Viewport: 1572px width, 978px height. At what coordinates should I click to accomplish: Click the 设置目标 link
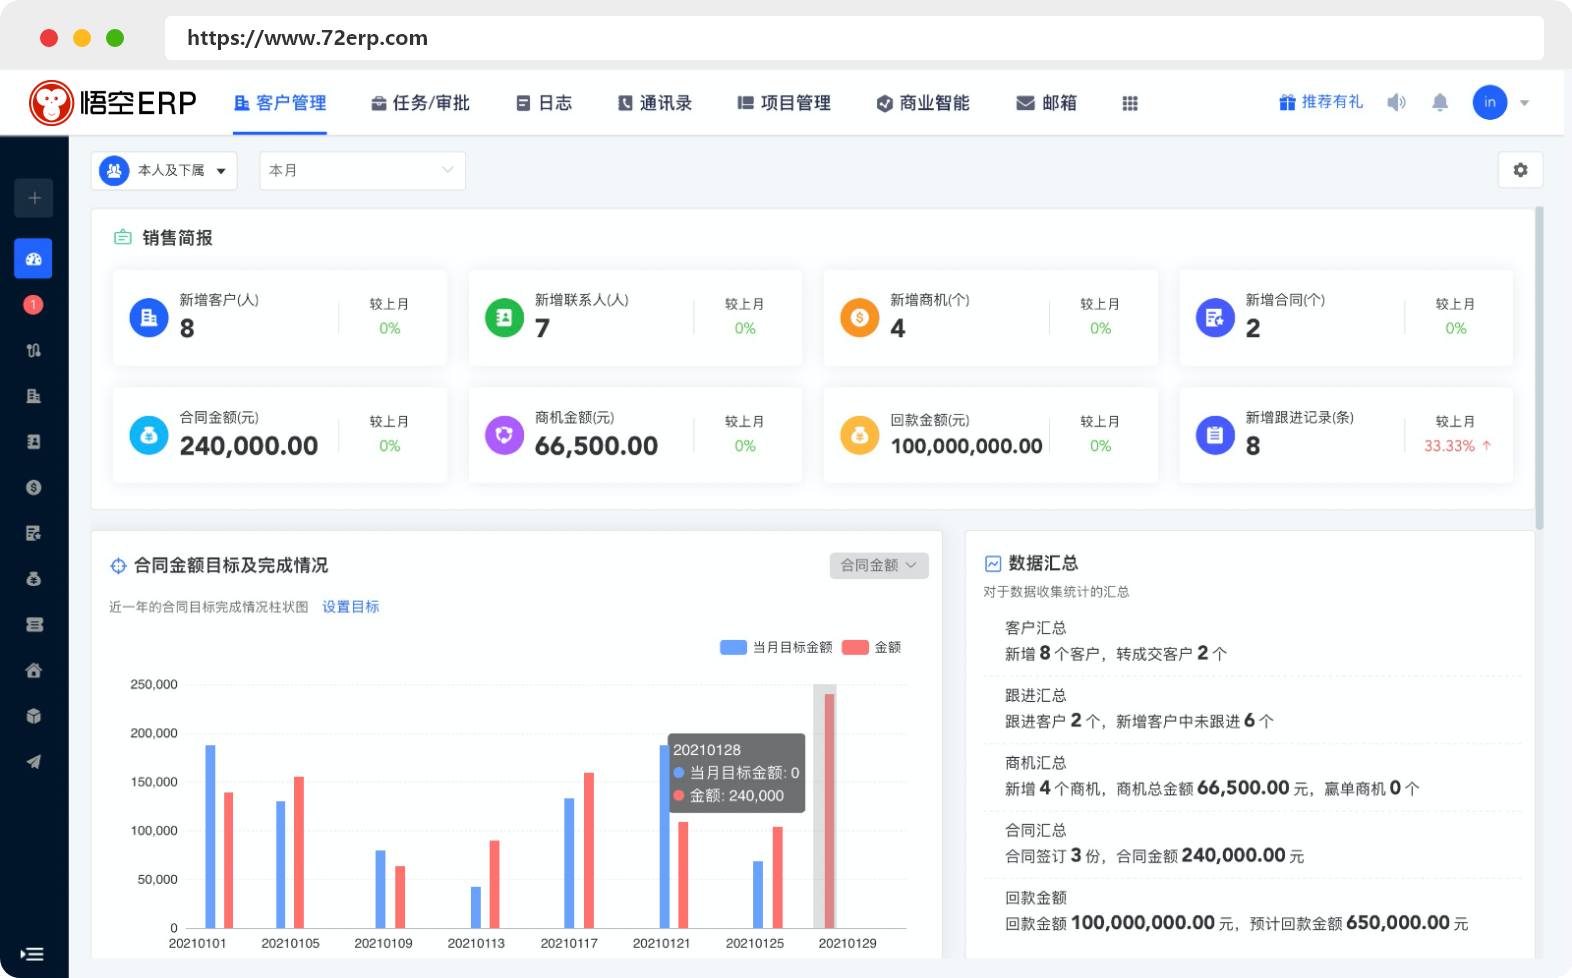point(351,607)
